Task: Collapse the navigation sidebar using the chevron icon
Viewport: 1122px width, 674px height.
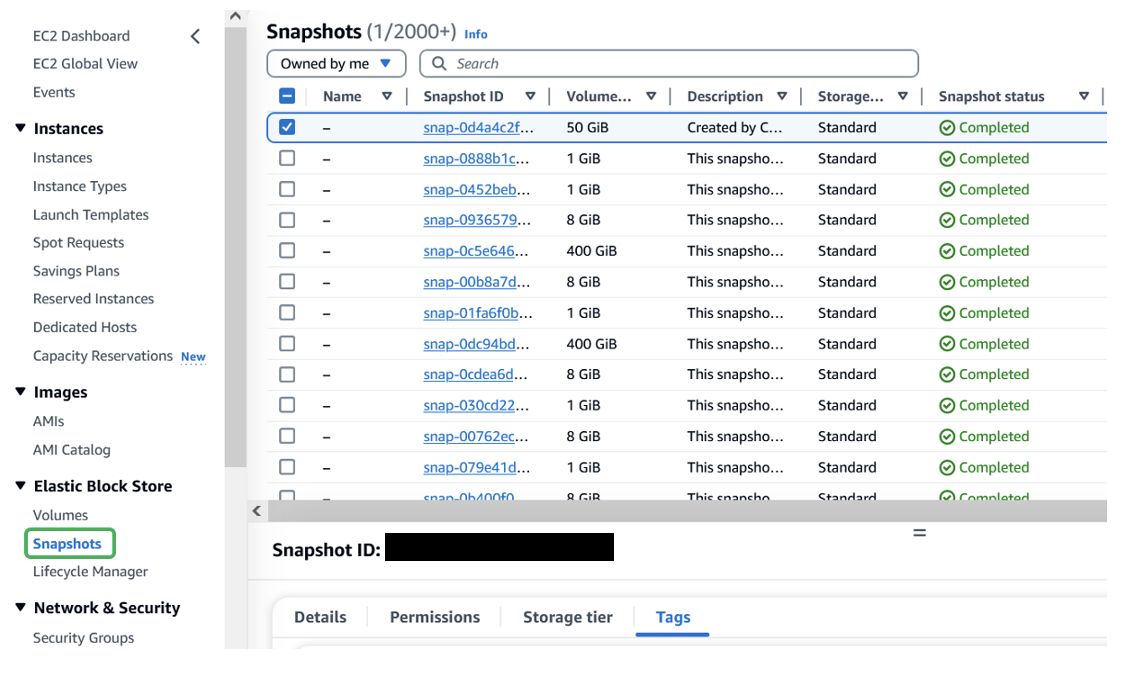Action: [x=194, y=36]
